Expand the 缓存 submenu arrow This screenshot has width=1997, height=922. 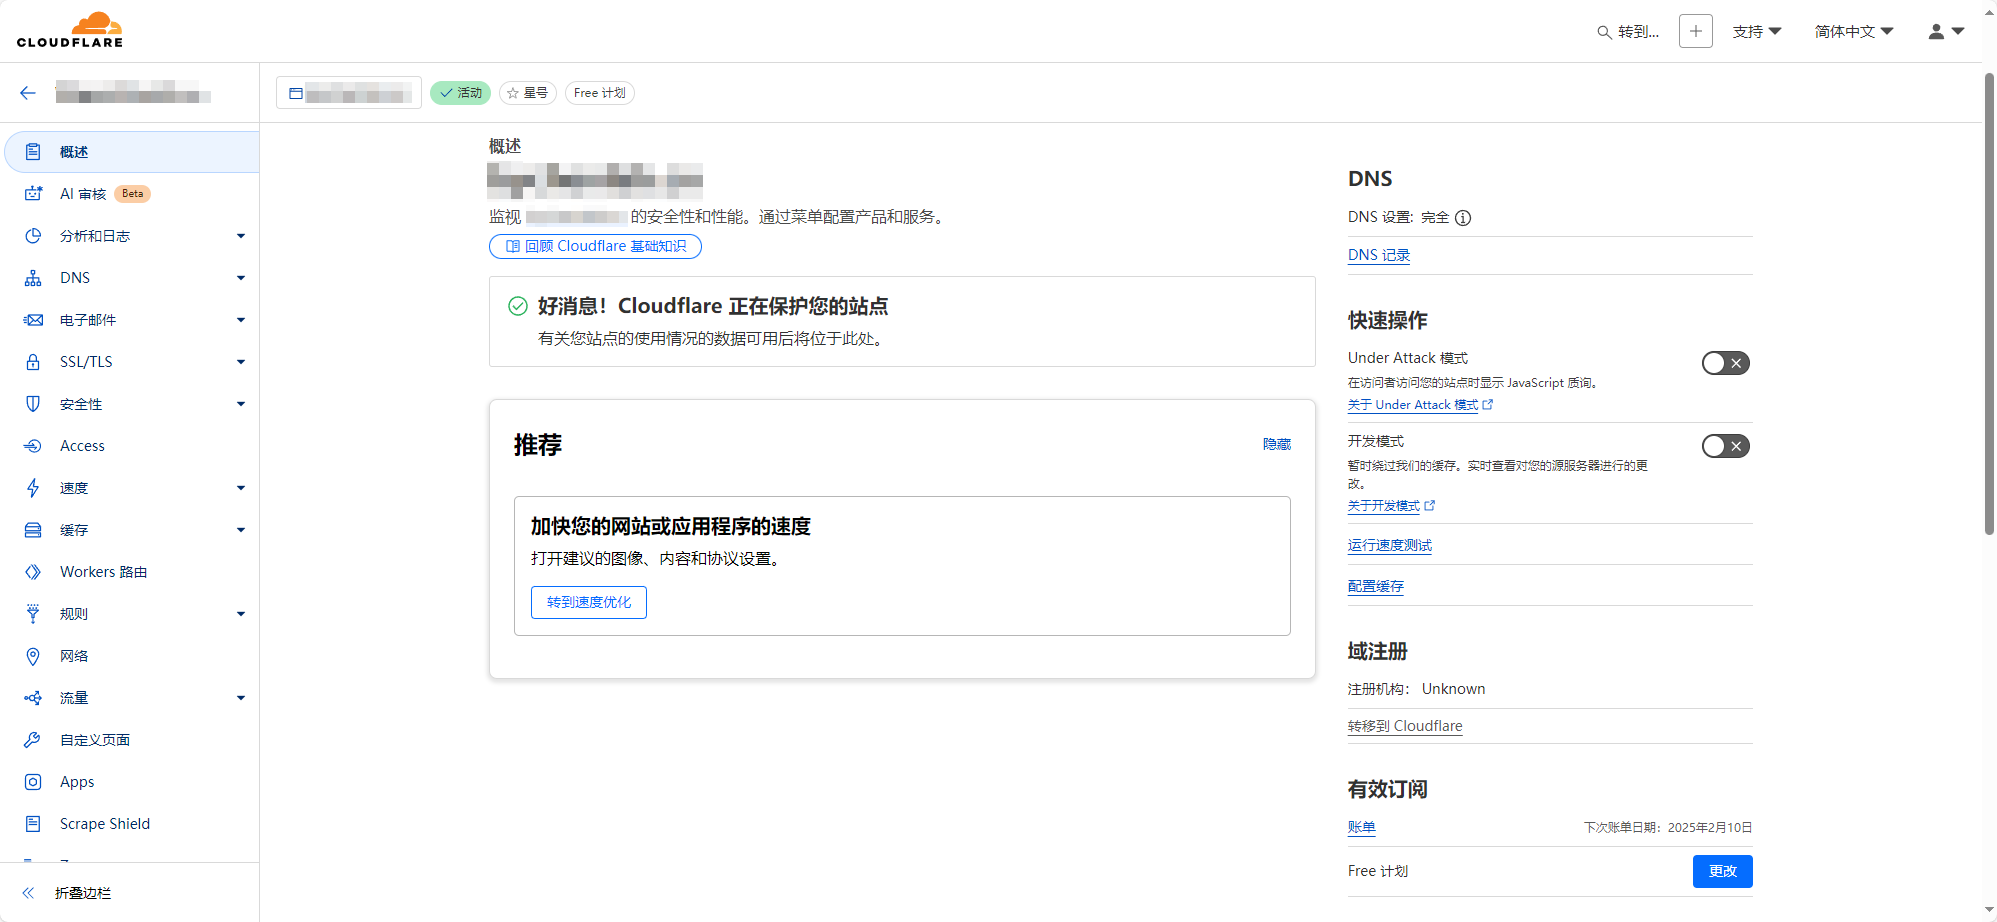click(241, 530)
